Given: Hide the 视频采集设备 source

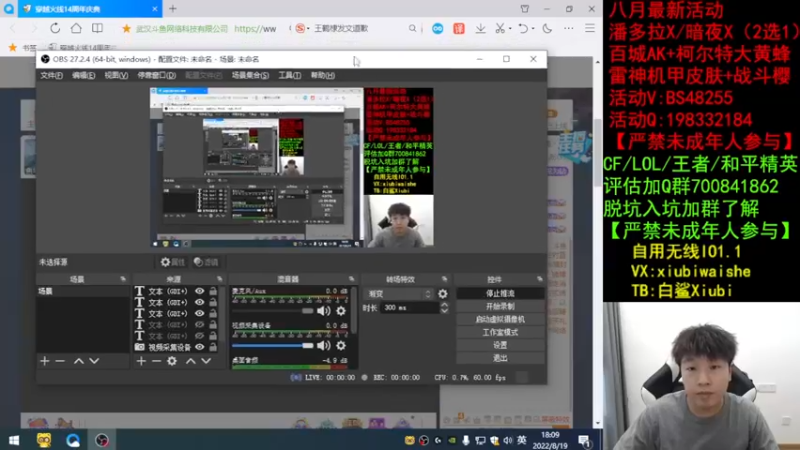Looking at the screenshot, I should 199,347.
